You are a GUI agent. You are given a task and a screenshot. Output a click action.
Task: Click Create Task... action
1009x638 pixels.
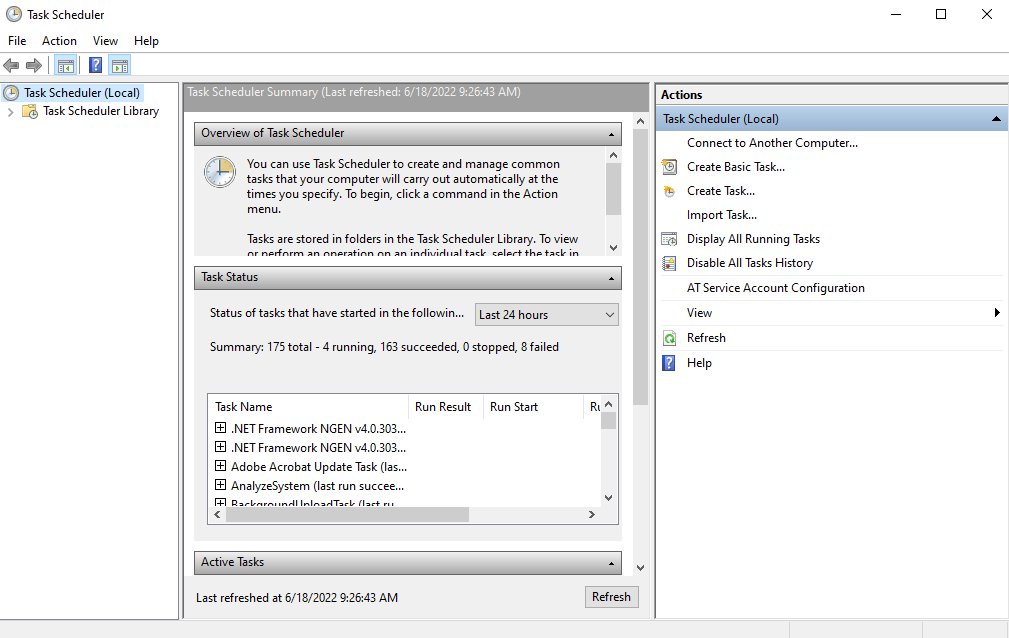tap(721, 191)
